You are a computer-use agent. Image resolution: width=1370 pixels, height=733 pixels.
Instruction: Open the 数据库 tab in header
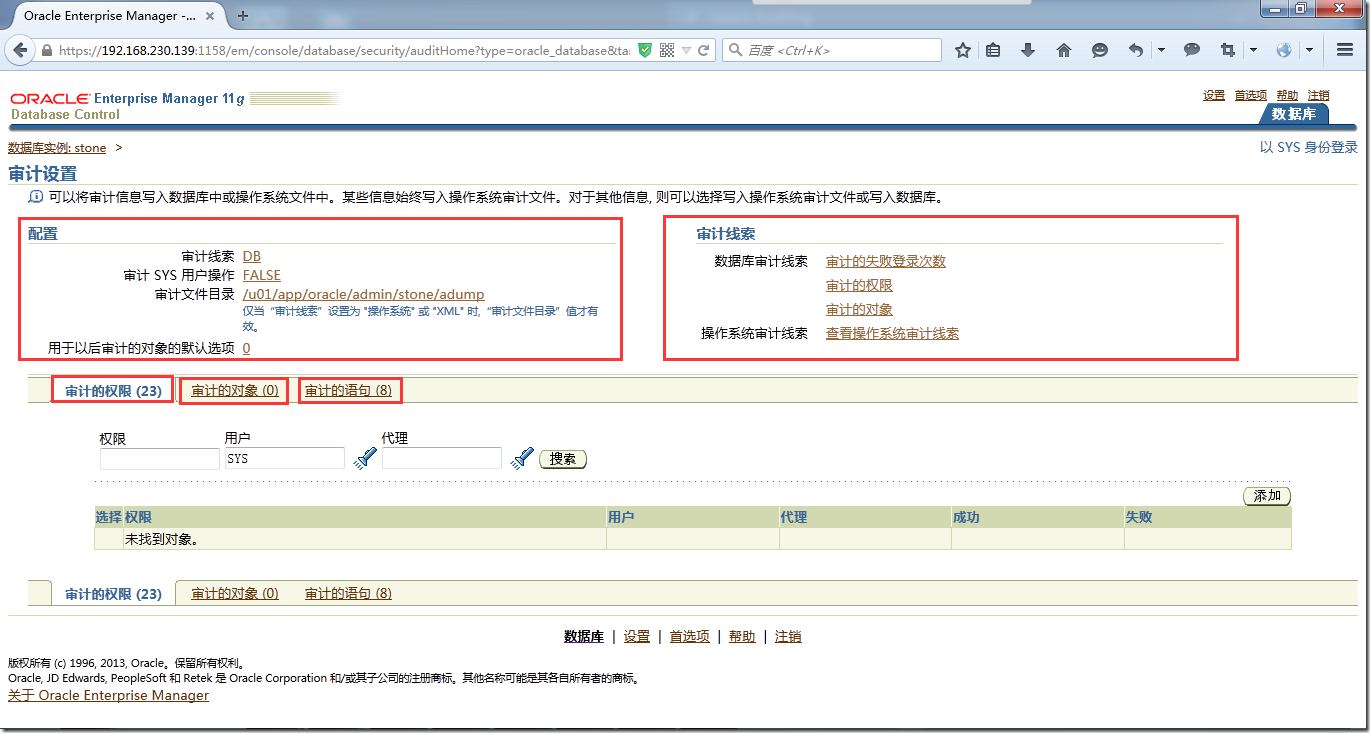click(x=1293, y=114)
